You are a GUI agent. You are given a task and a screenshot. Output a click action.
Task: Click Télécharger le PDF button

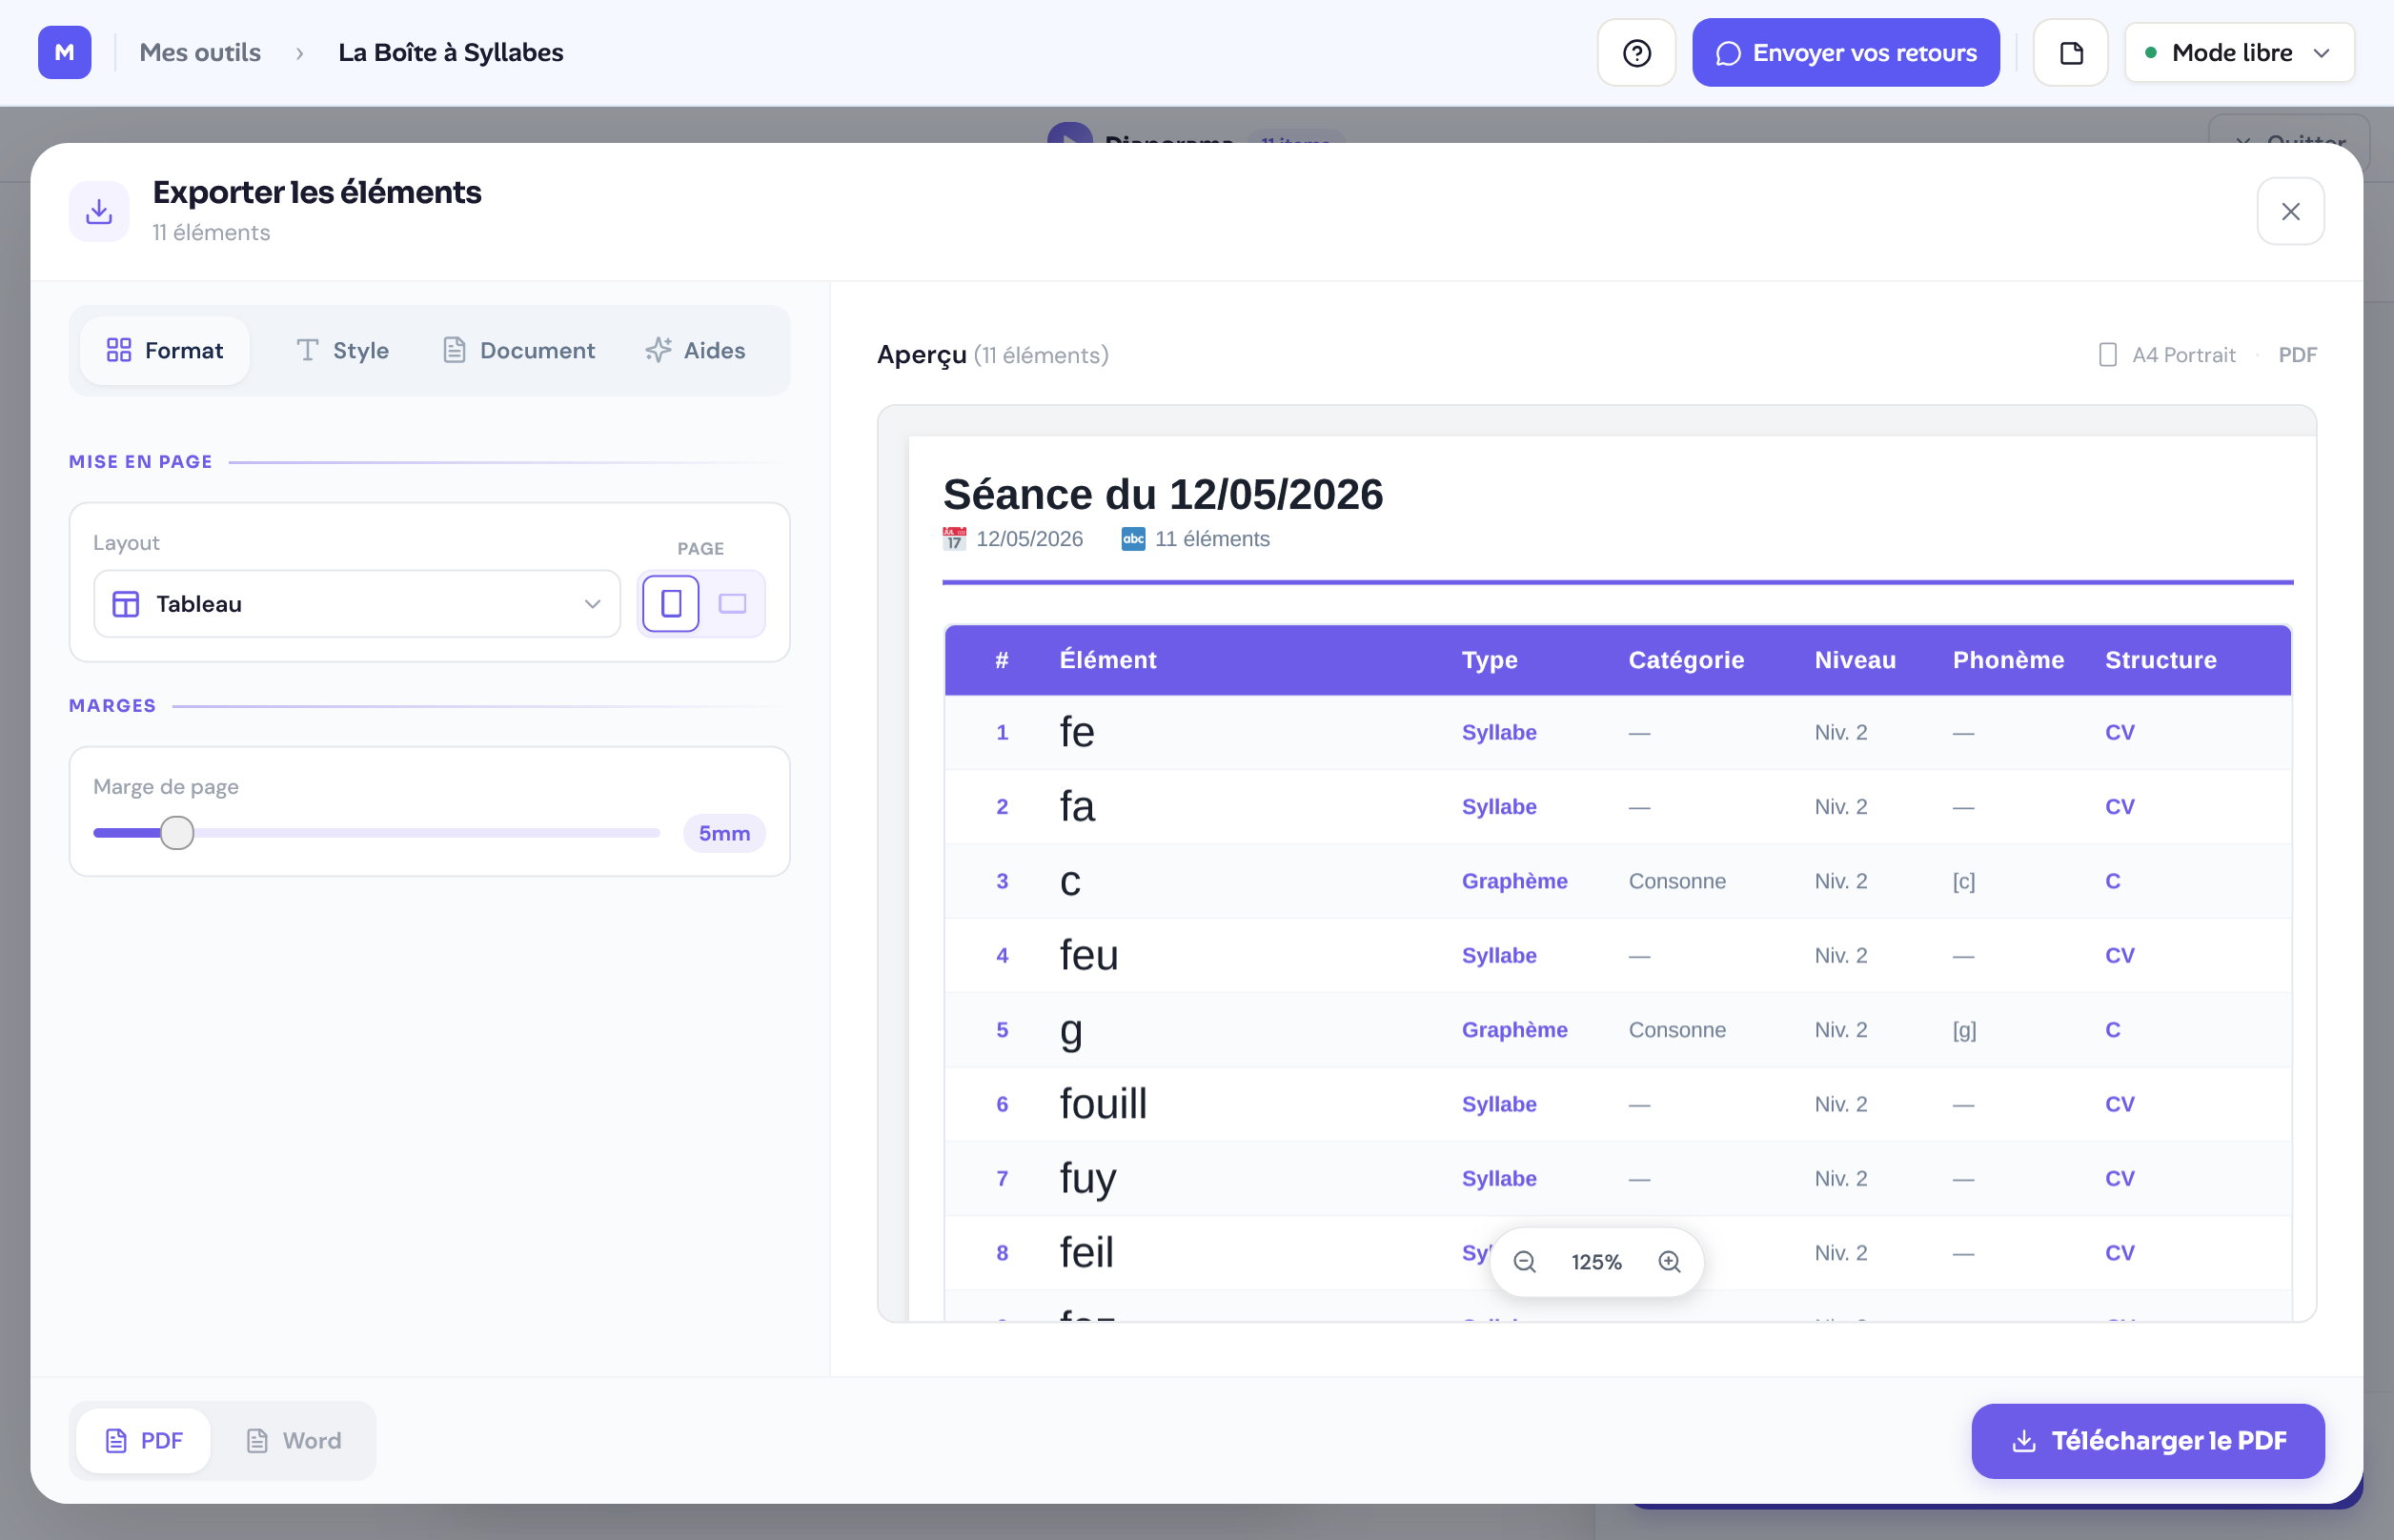(x=2147, y=1440)
